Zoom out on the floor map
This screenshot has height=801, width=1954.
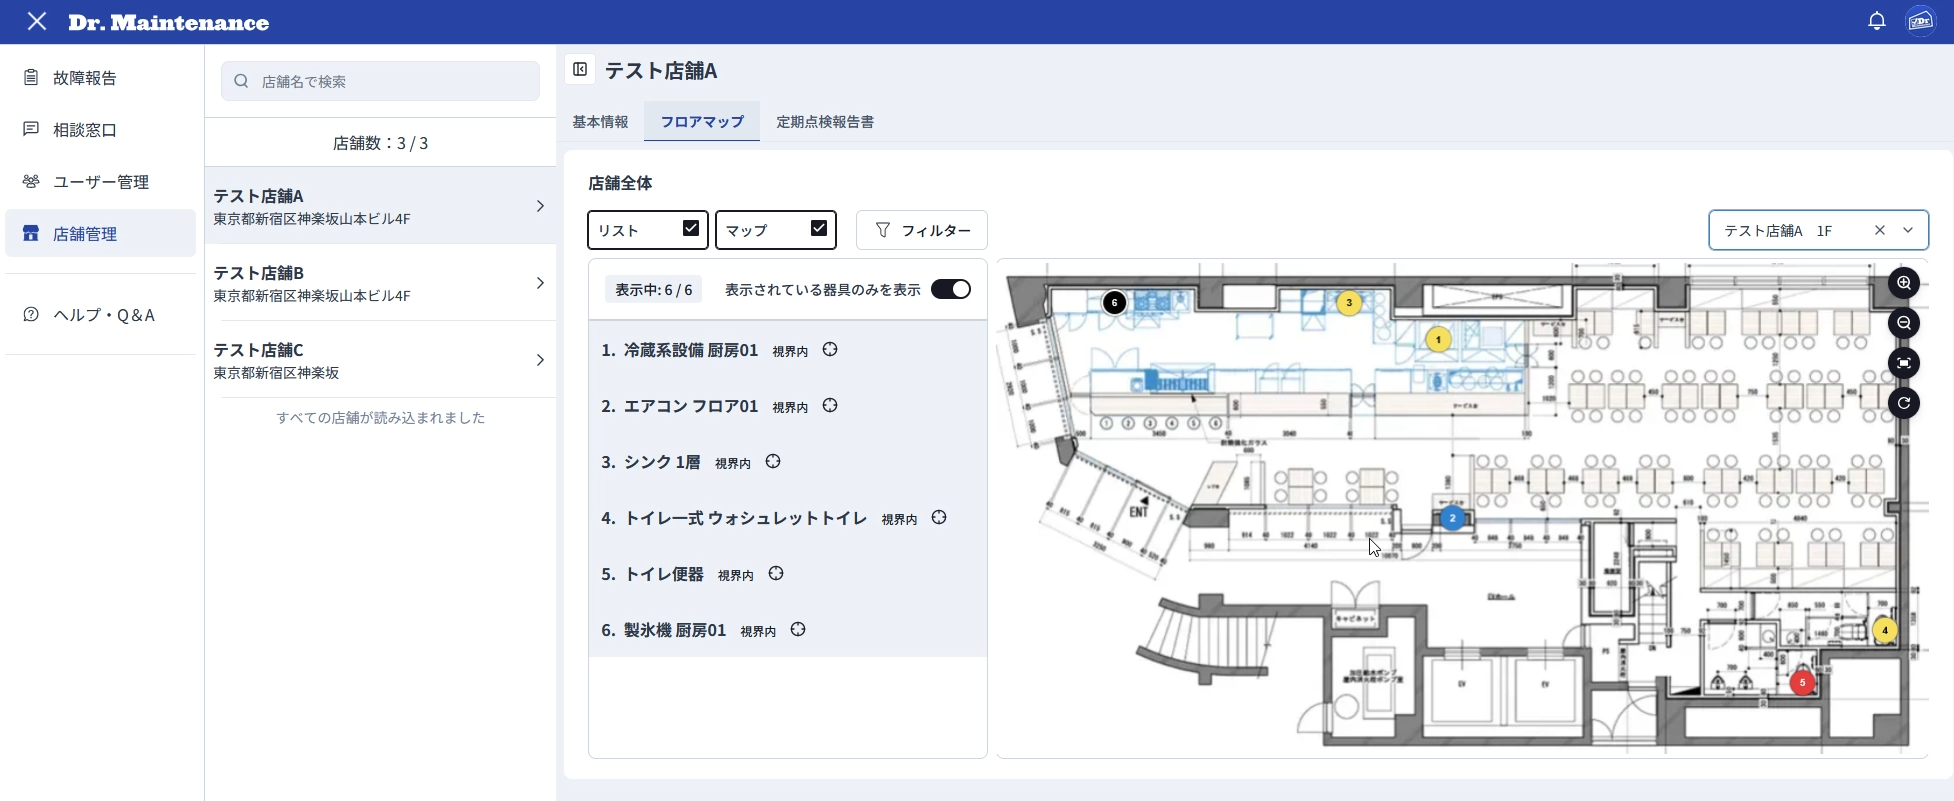(x=1904, y=323)
